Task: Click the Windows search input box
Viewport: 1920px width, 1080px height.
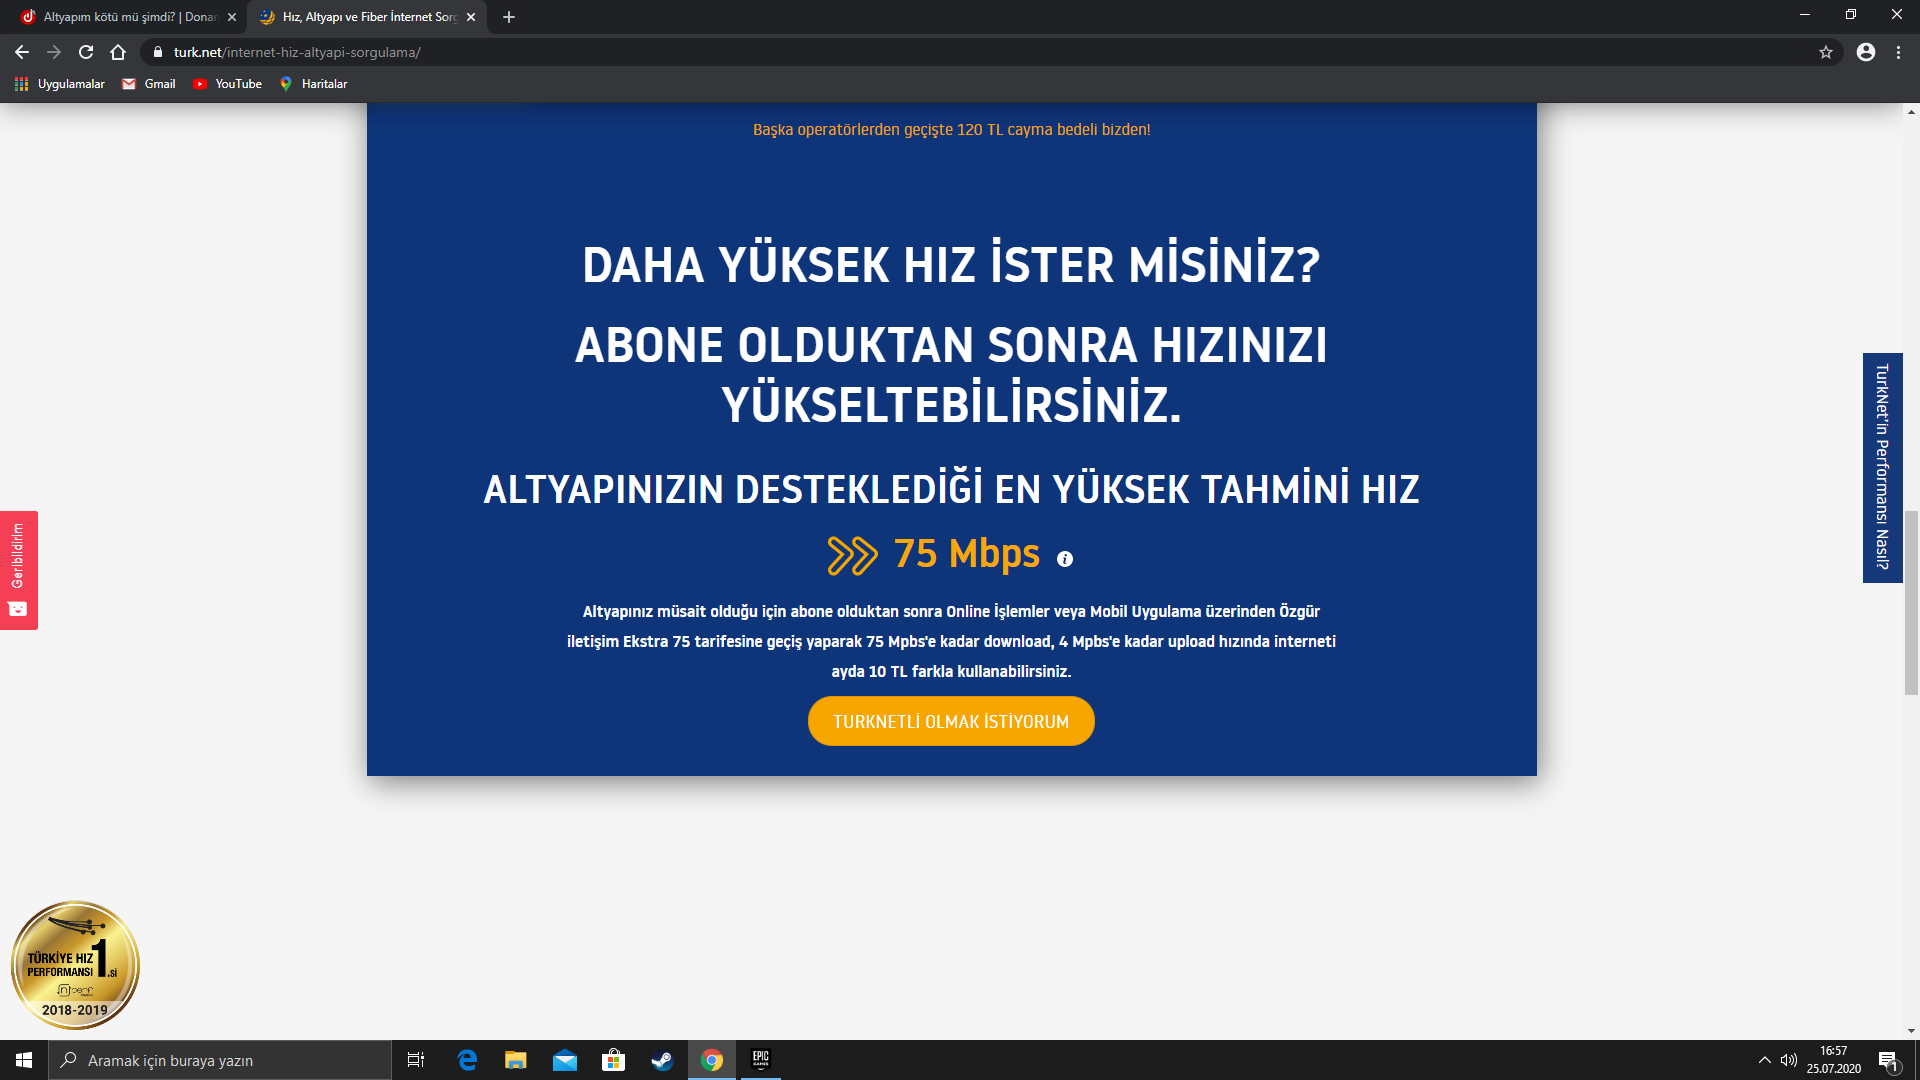Action: click(220, 1060)
